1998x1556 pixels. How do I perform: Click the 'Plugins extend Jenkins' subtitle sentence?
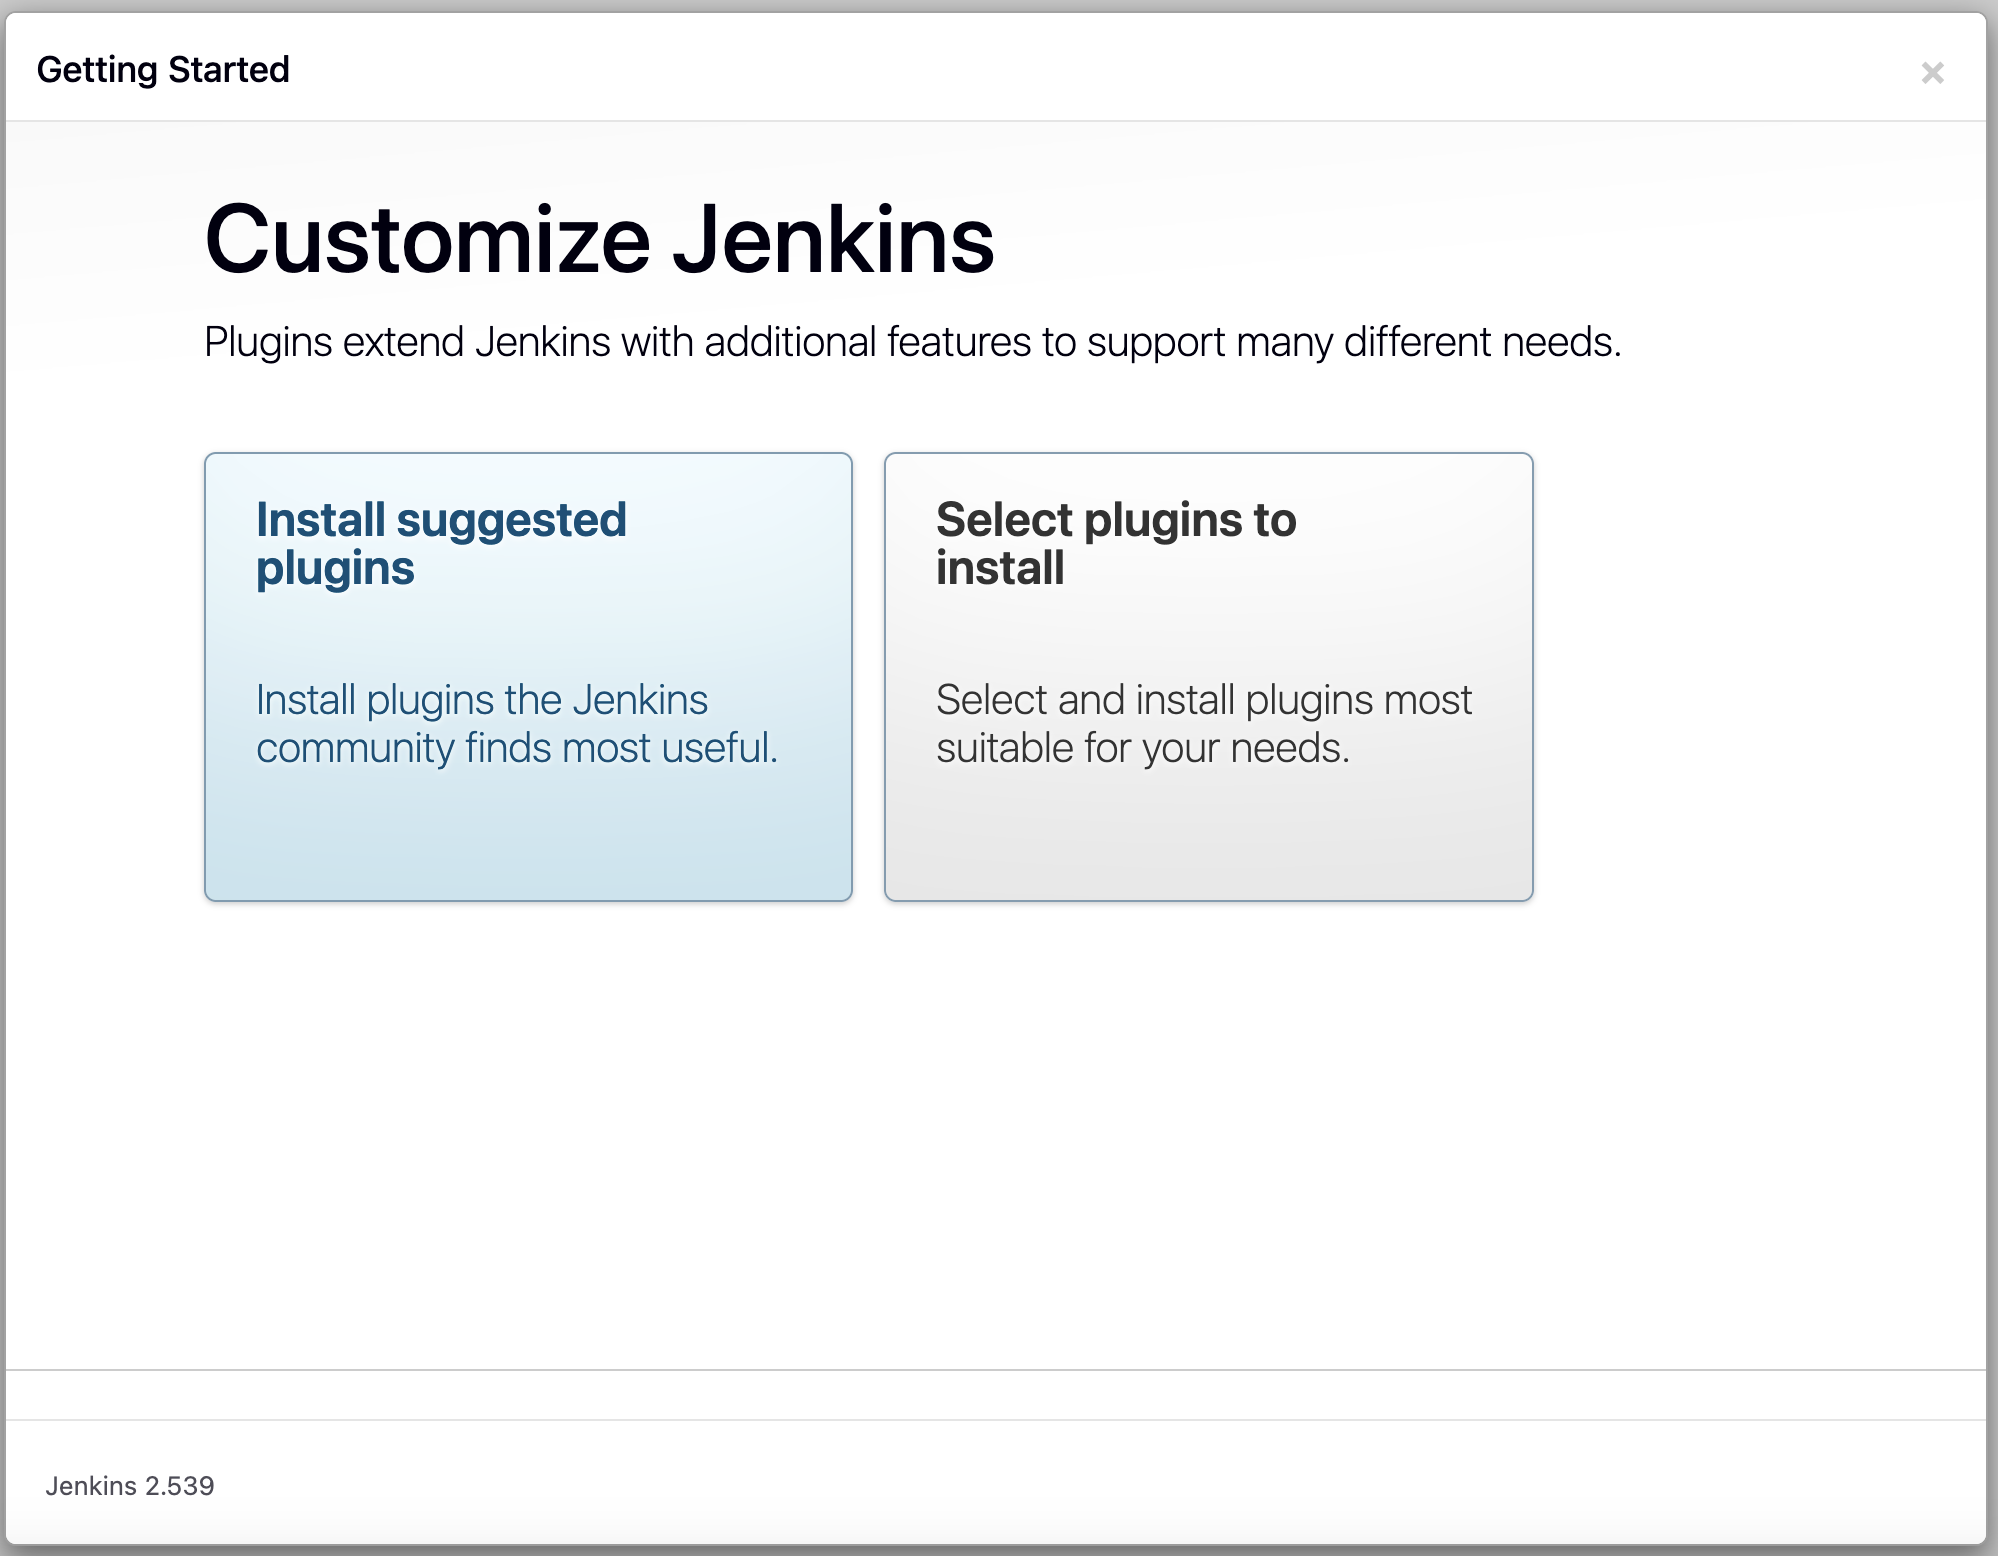912,342
